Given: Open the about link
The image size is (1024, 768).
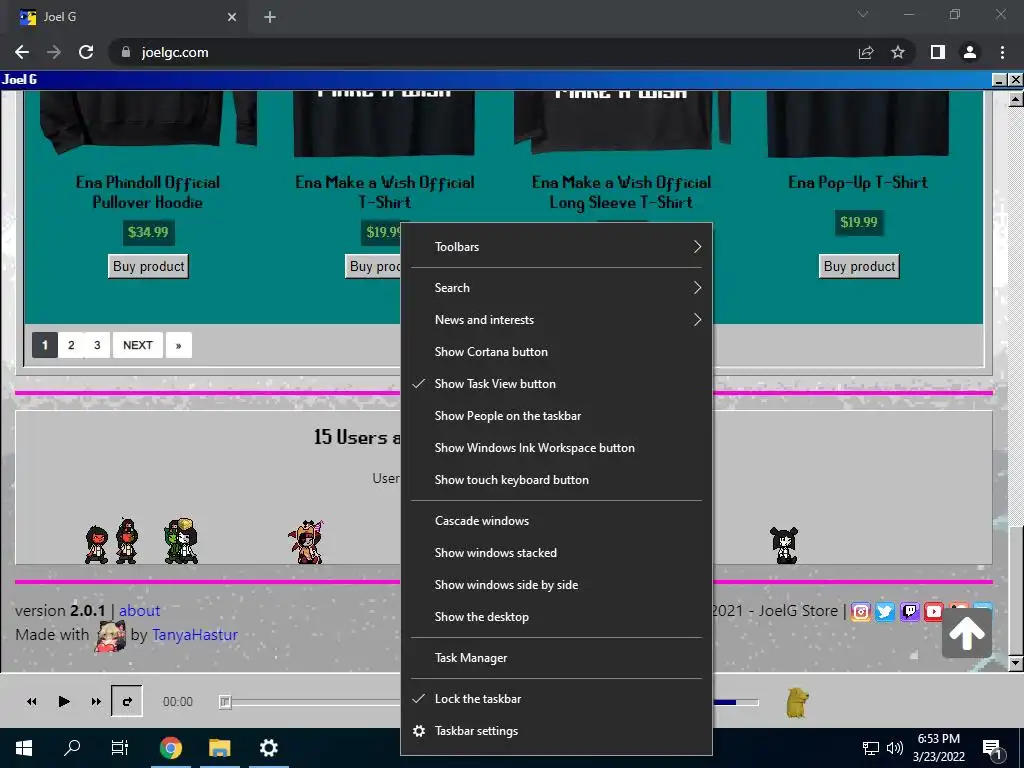Looking at the screenshot, I should [139, 611].
